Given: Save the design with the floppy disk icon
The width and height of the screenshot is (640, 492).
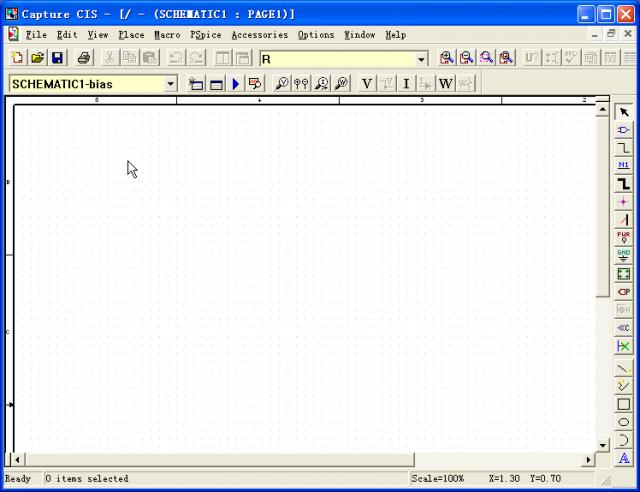Looking at the screenshot, I should click(x=58, y=58).
